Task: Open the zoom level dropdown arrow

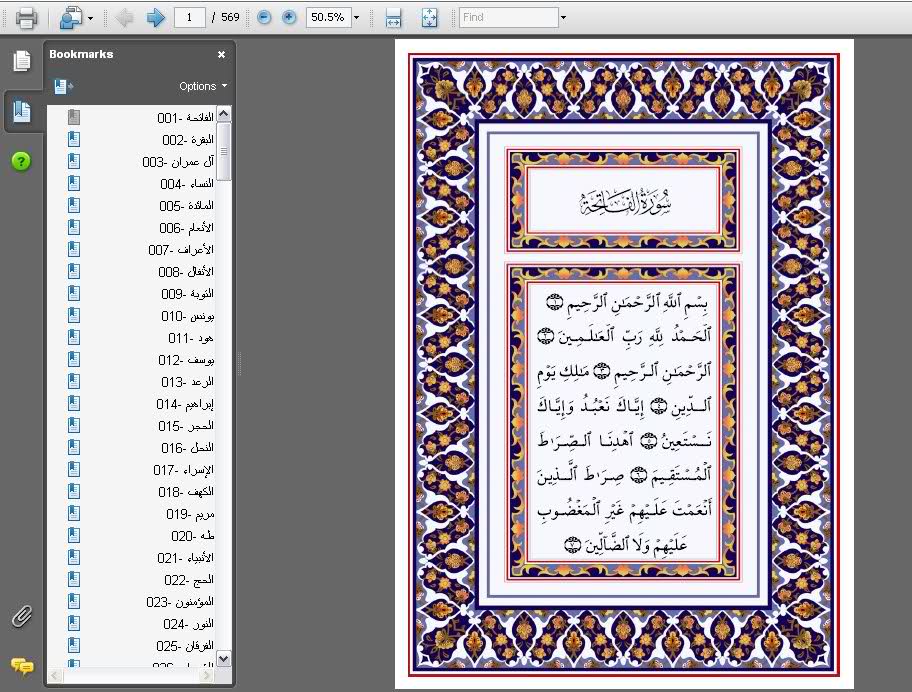Action: click(x=357, y=17)
